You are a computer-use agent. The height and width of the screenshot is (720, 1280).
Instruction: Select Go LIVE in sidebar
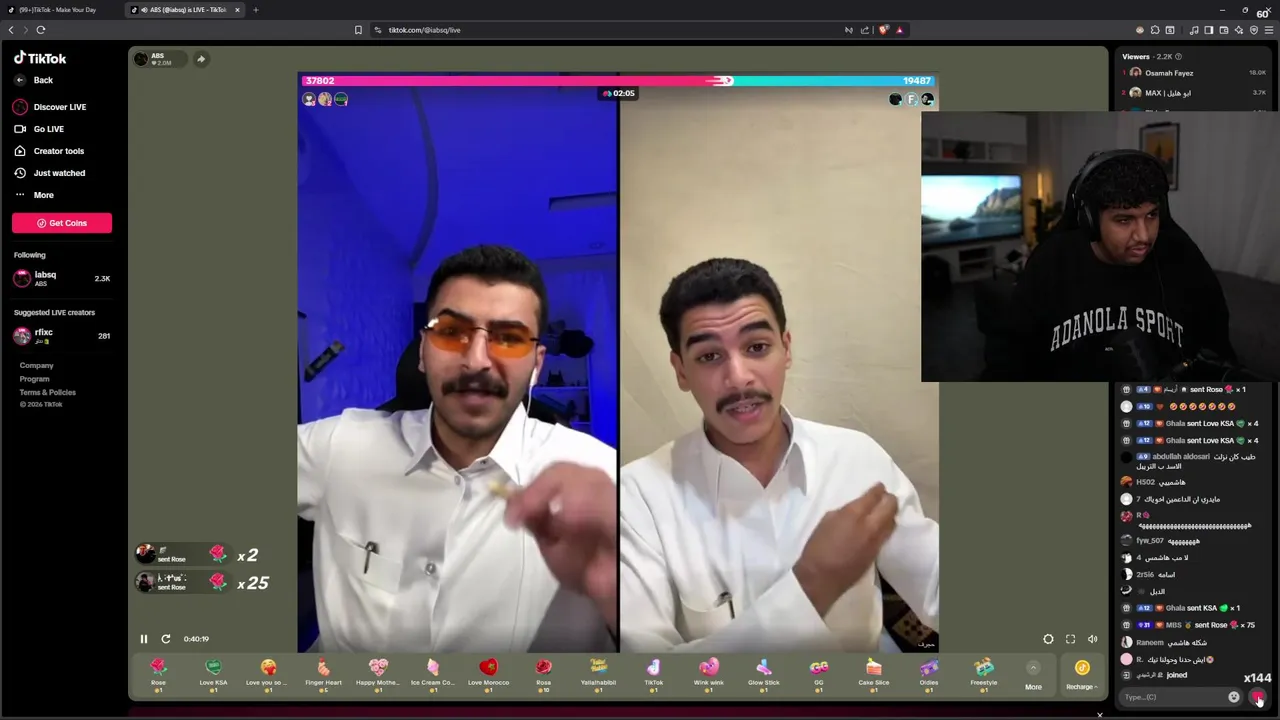pyautogui.click(x=40, y=129)
